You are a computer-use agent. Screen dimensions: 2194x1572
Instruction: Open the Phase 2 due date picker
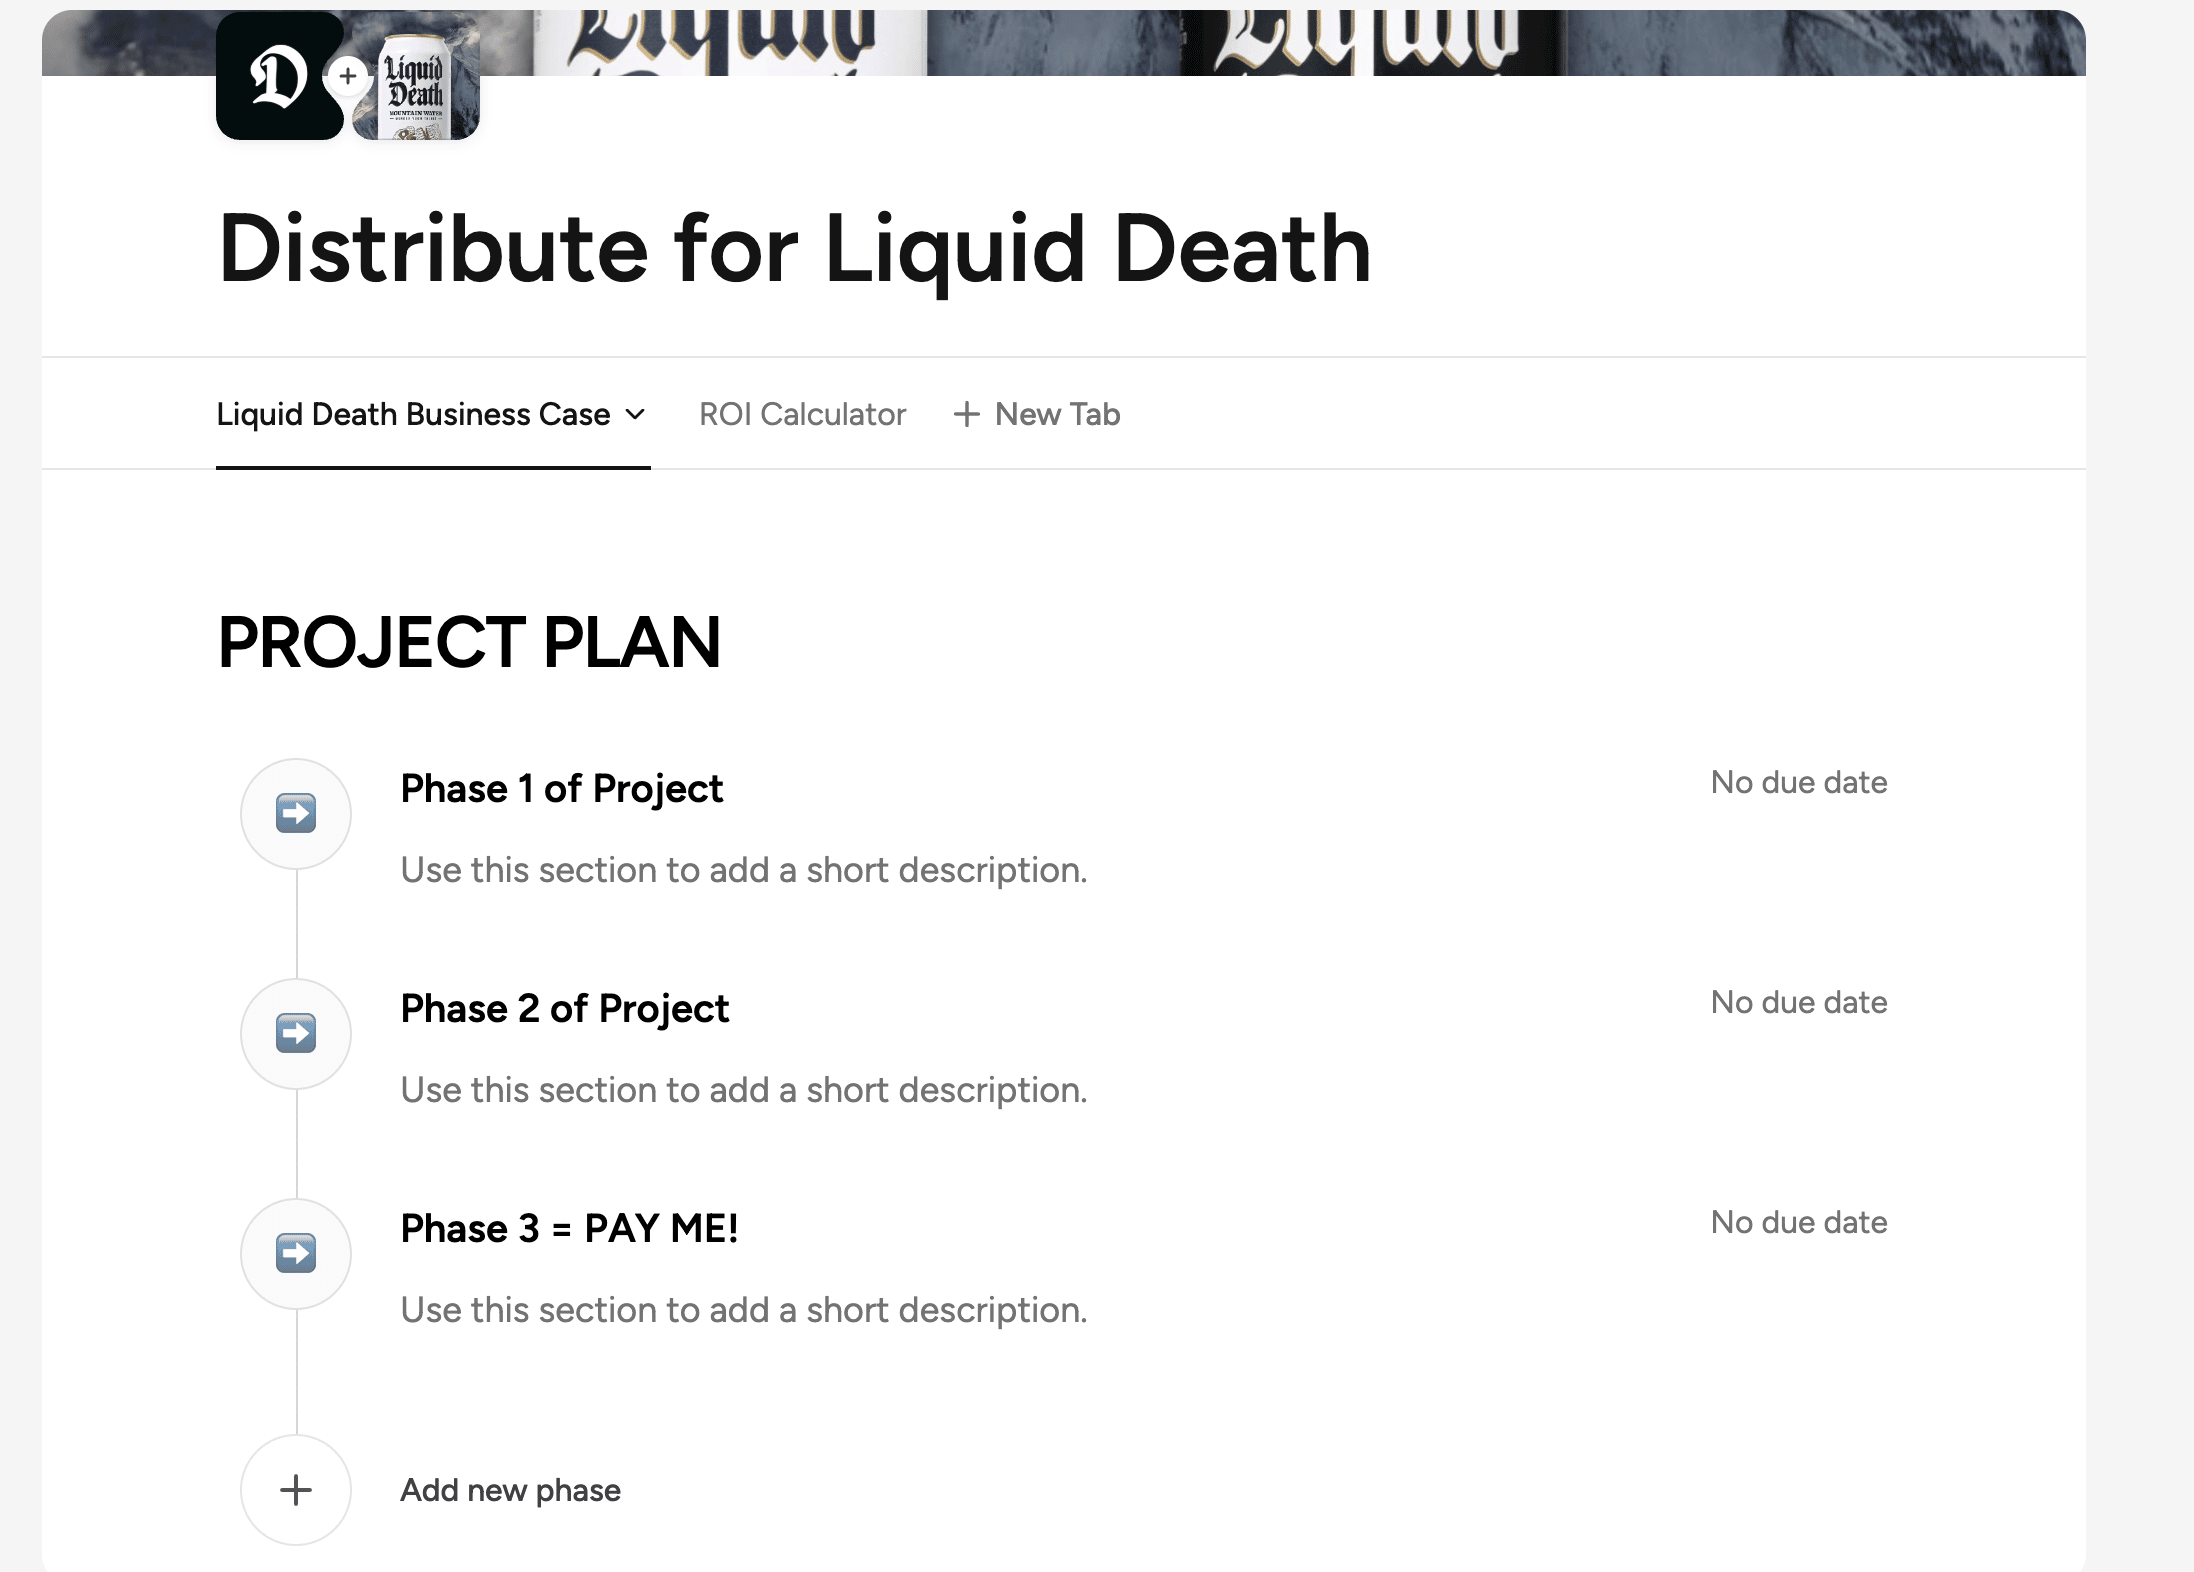click(1798, 1002)
